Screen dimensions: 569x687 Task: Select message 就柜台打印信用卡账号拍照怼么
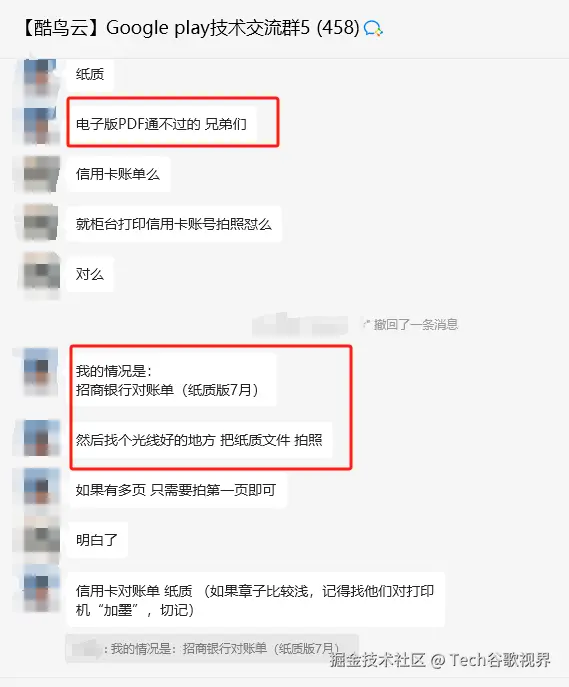click(173, 224)
